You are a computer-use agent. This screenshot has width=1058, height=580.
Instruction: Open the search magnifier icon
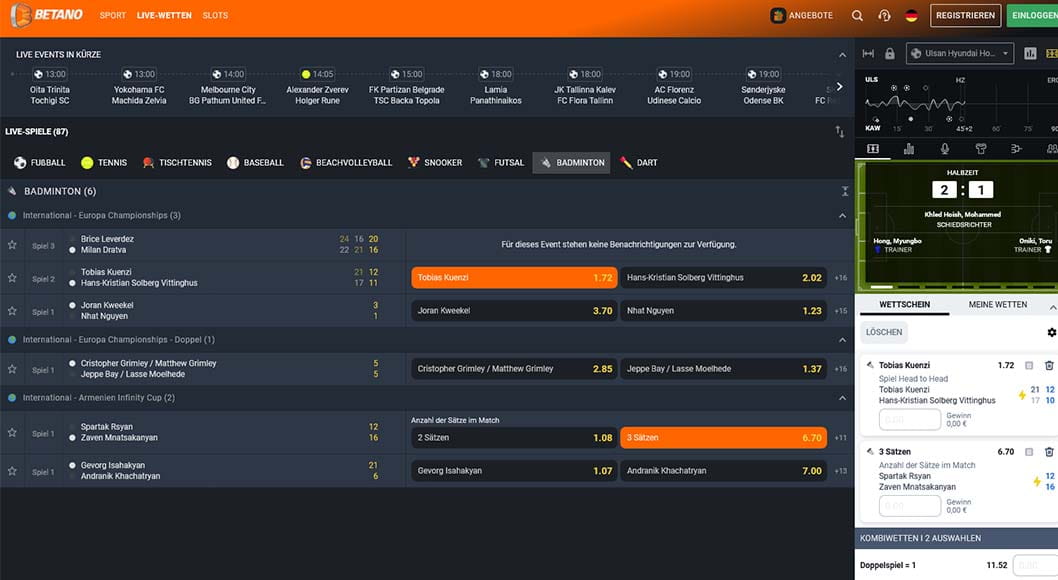click(857, 16)
